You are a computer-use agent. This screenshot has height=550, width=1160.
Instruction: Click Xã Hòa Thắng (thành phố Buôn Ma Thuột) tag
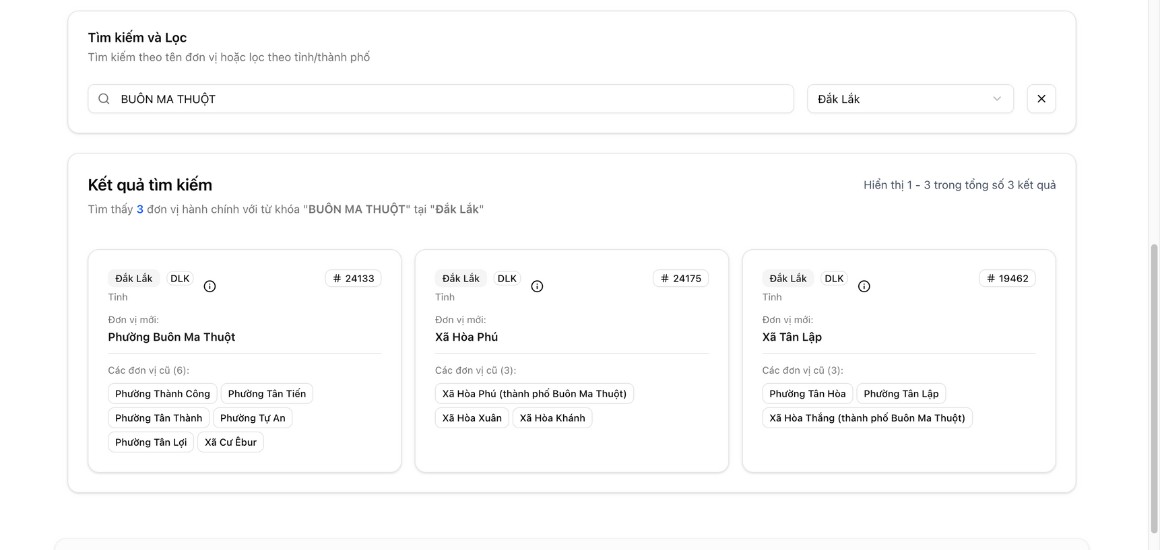pos(867,418)
